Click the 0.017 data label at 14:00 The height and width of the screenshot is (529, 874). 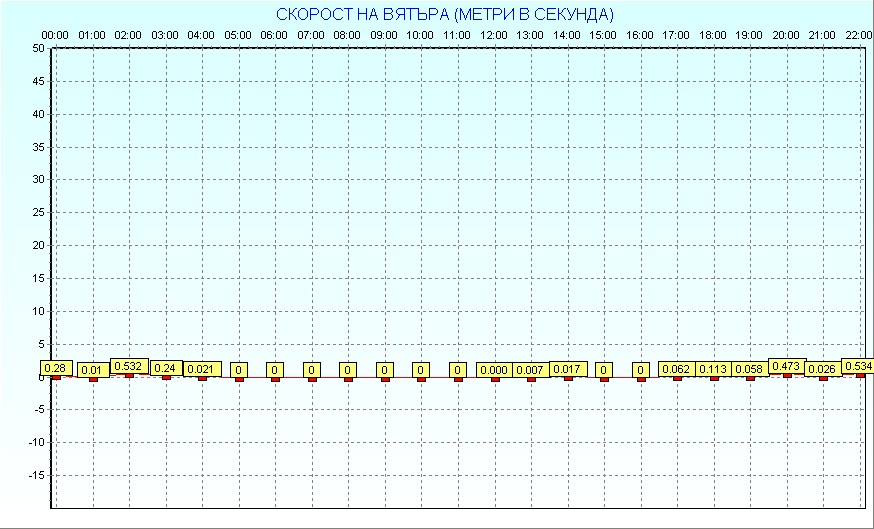tap(567, 369)
